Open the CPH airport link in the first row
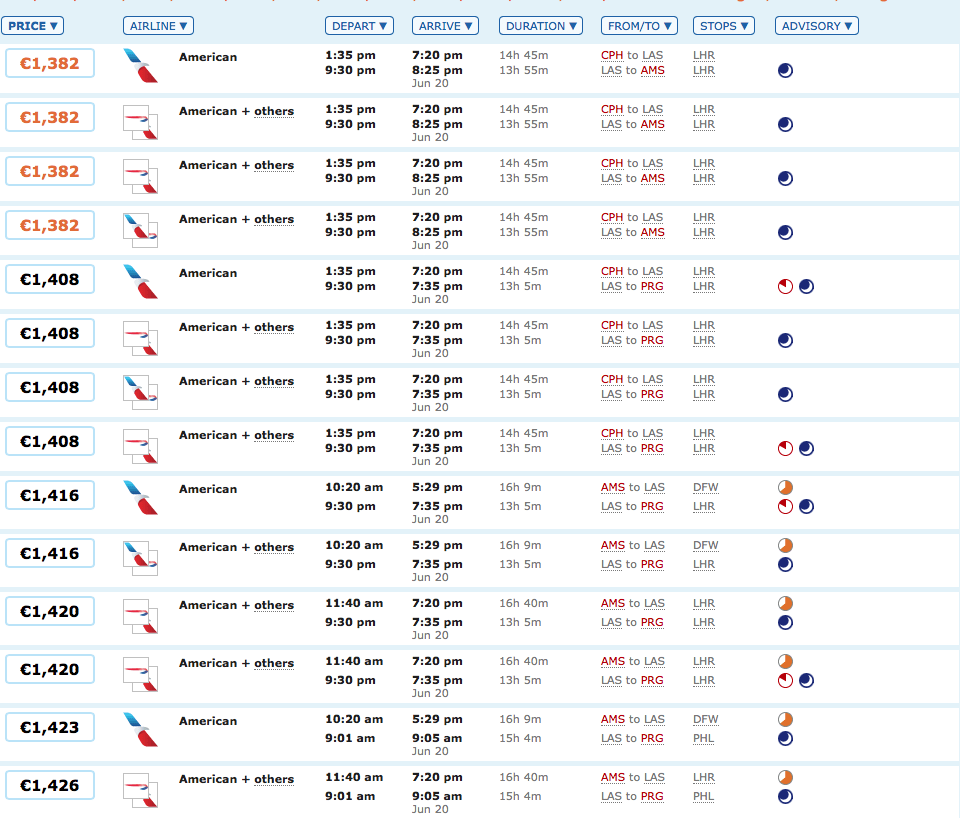This screenshot has width=960, height=818. pyautogui.click(x=611, y=57)
